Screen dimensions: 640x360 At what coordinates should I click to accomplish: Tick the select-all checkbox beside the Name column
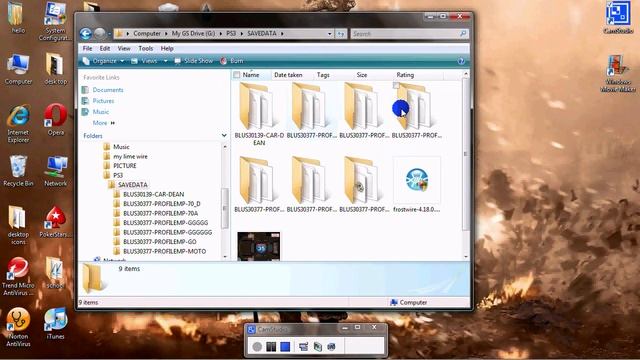[237, 75]
